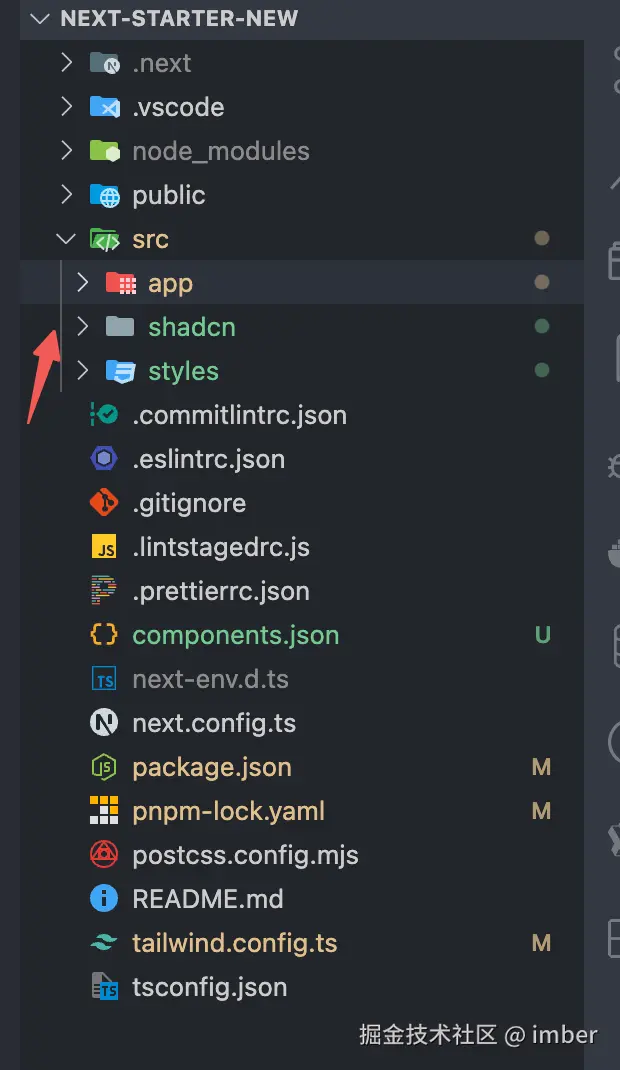Viewport: 620px width, 1070px height.
Task: Expand the app folder chevron
Action: [83, 283]
